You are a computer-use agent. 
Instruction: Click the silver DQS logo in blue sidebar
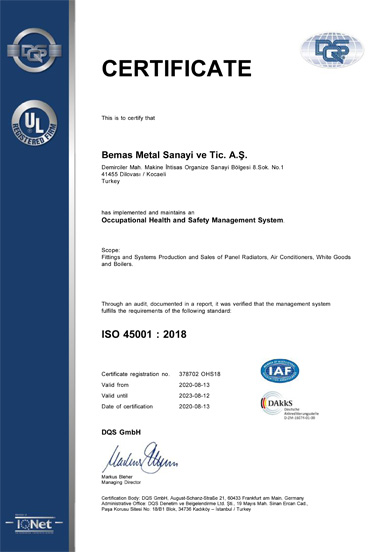point(34,50)
